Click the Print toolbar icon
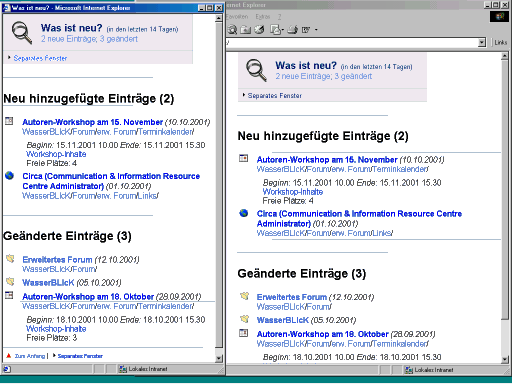 point(292,30)
